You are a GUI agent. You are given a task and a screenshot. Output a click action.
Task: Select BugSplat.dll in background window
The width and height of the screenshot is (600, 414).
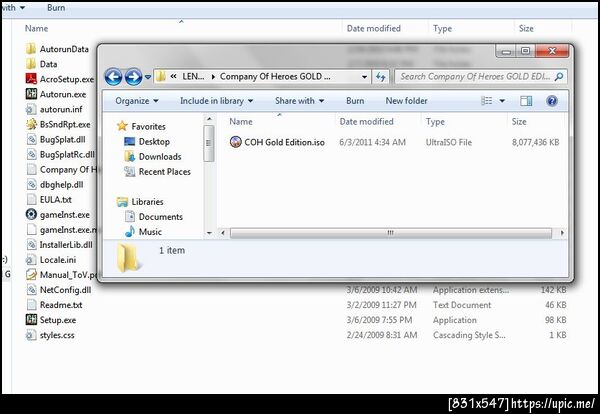pos(56,139)
